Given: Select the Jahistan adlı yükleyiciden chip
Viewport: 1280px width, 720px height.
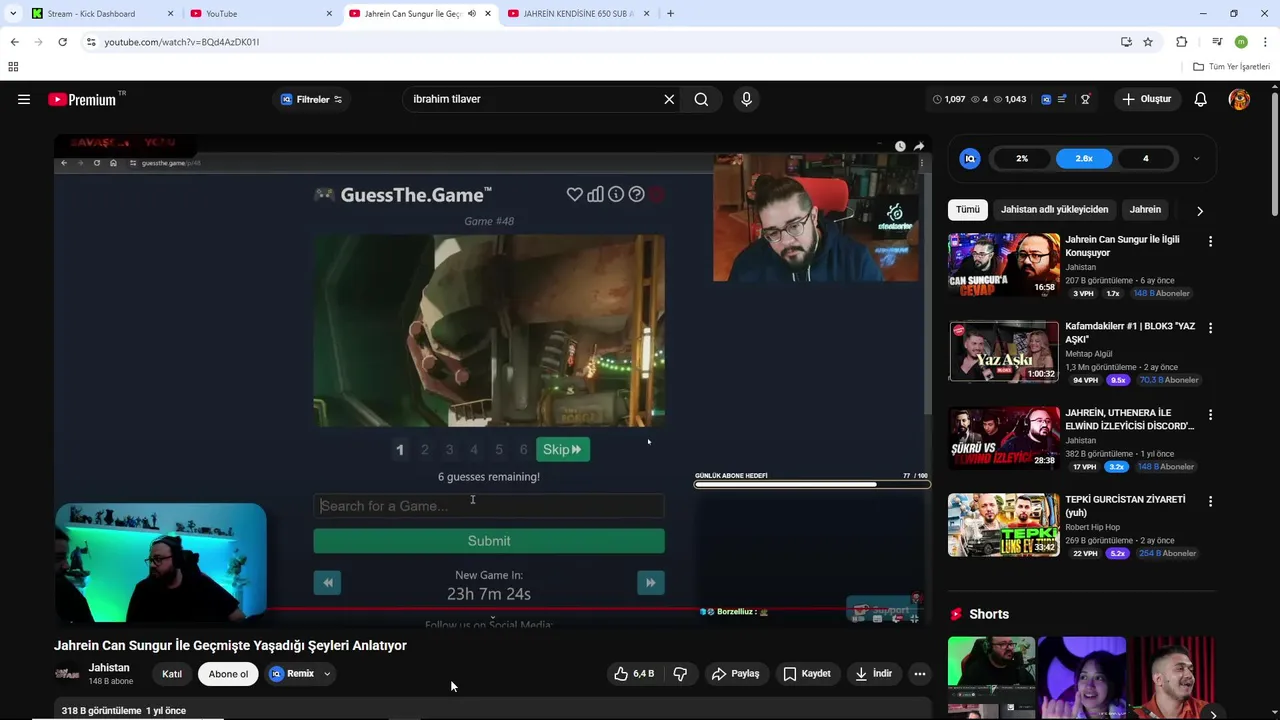Looking at the screenshot, I should (x=1054, y=210).
